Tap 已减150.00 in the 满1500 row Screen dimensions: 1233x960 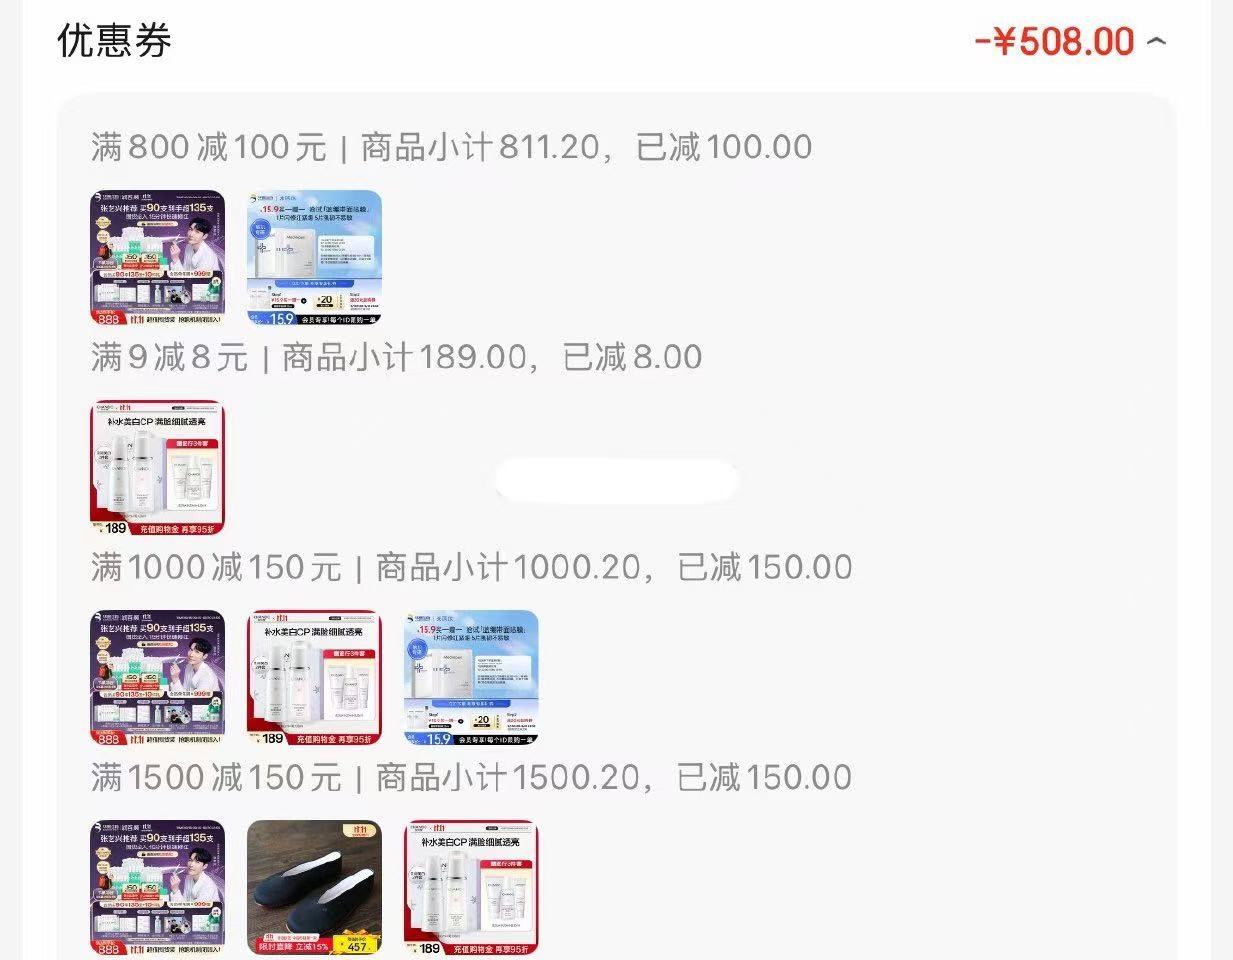tap(765, 777)
